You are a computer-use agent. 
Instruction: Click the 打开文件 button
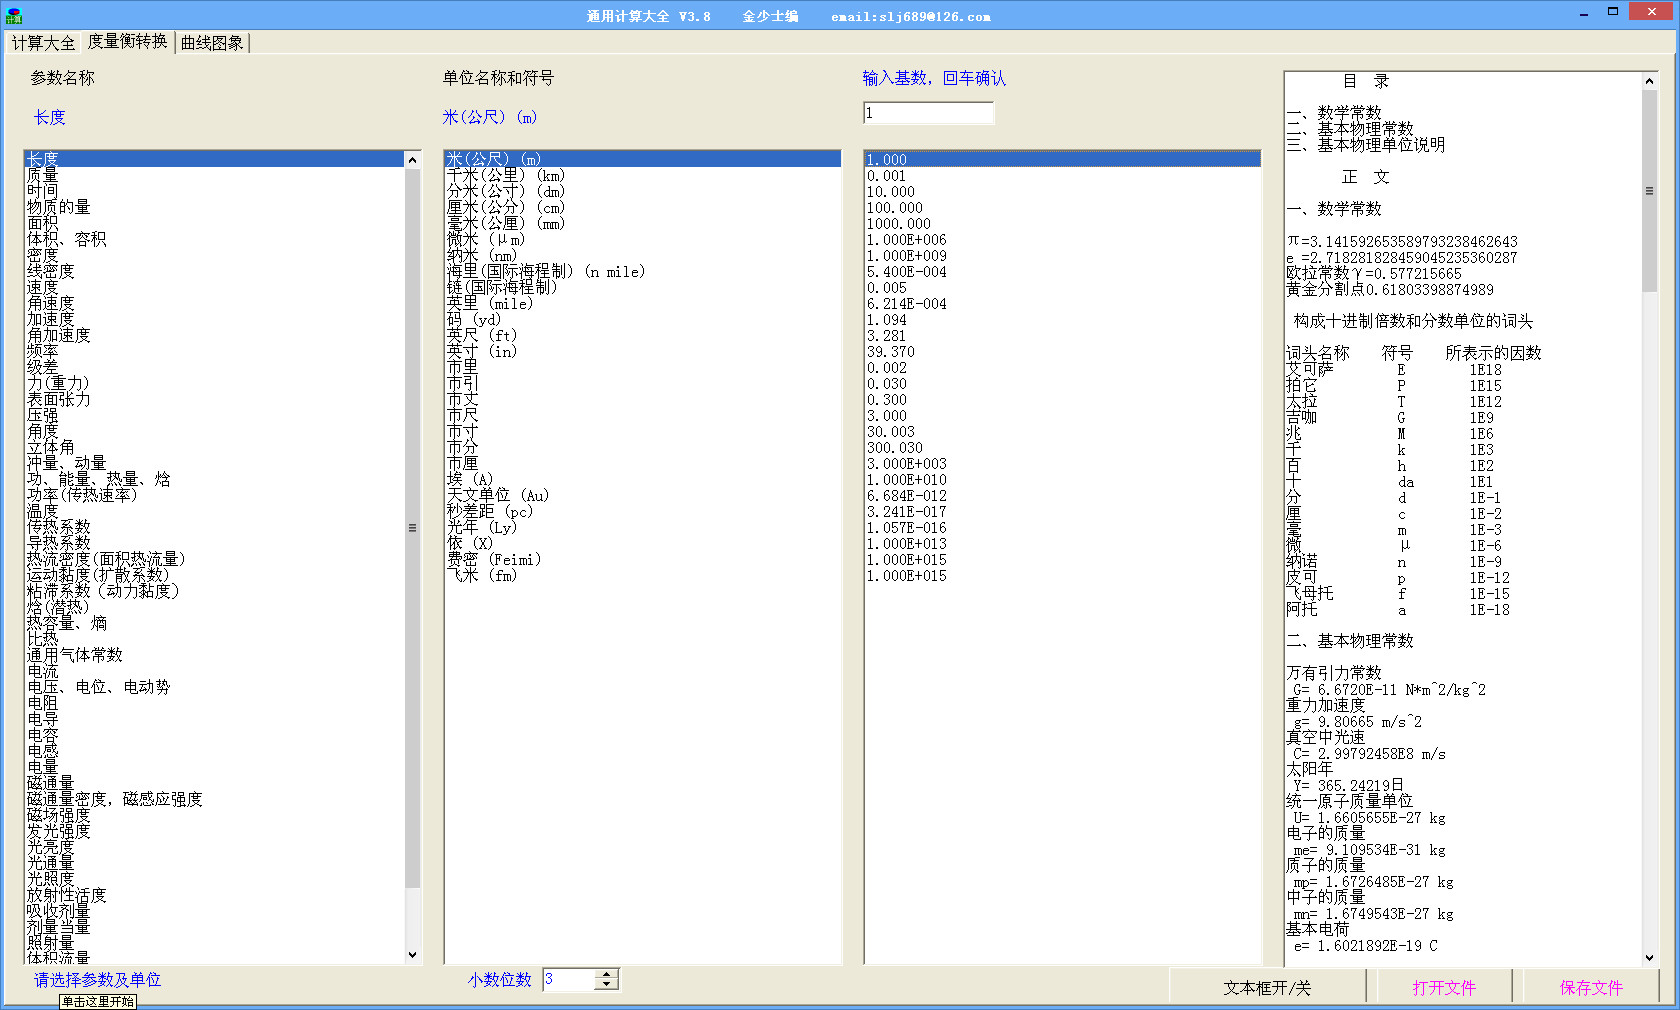[x=1443, y=988]
